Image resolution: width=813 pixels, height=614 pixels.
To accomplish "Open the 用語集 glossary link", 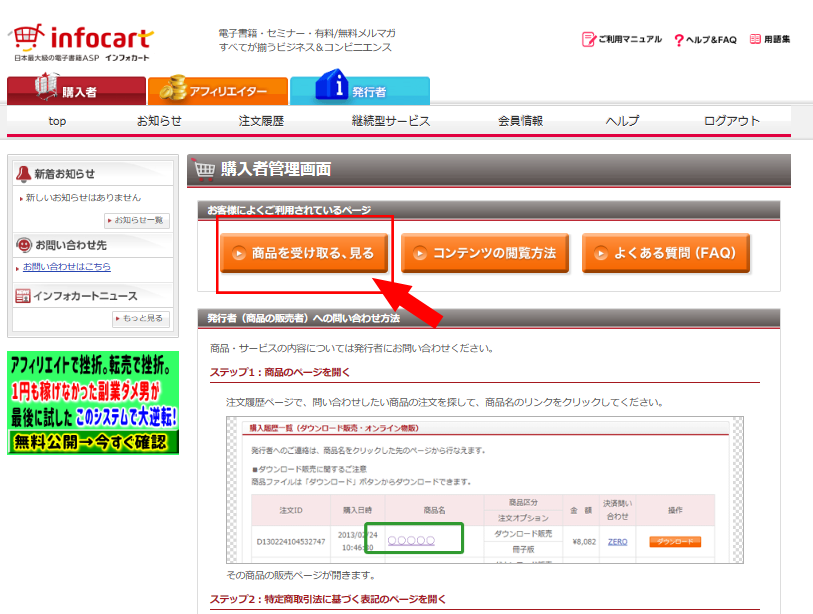I will 769,39.
